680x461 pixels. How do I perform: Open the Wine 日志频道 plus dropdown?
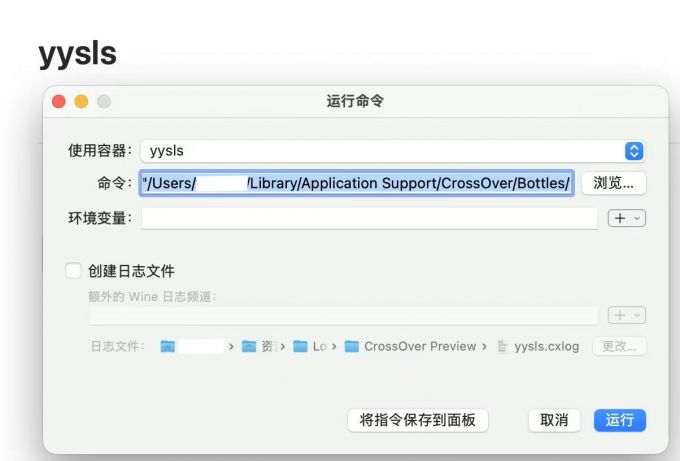click(627, 315)
